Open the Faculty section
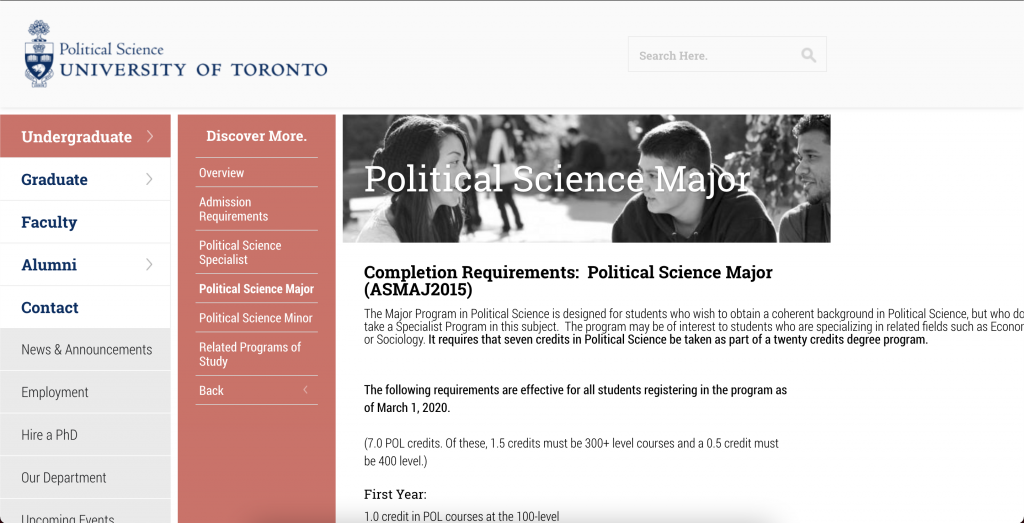Viewport: 1024px width, 523px height. pos(49,222)
